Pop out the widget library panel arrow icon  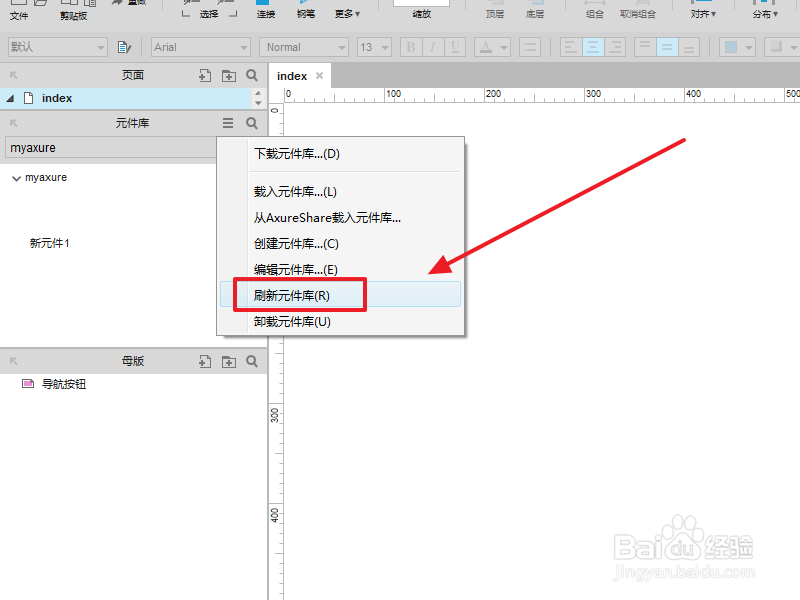[14, 123]
